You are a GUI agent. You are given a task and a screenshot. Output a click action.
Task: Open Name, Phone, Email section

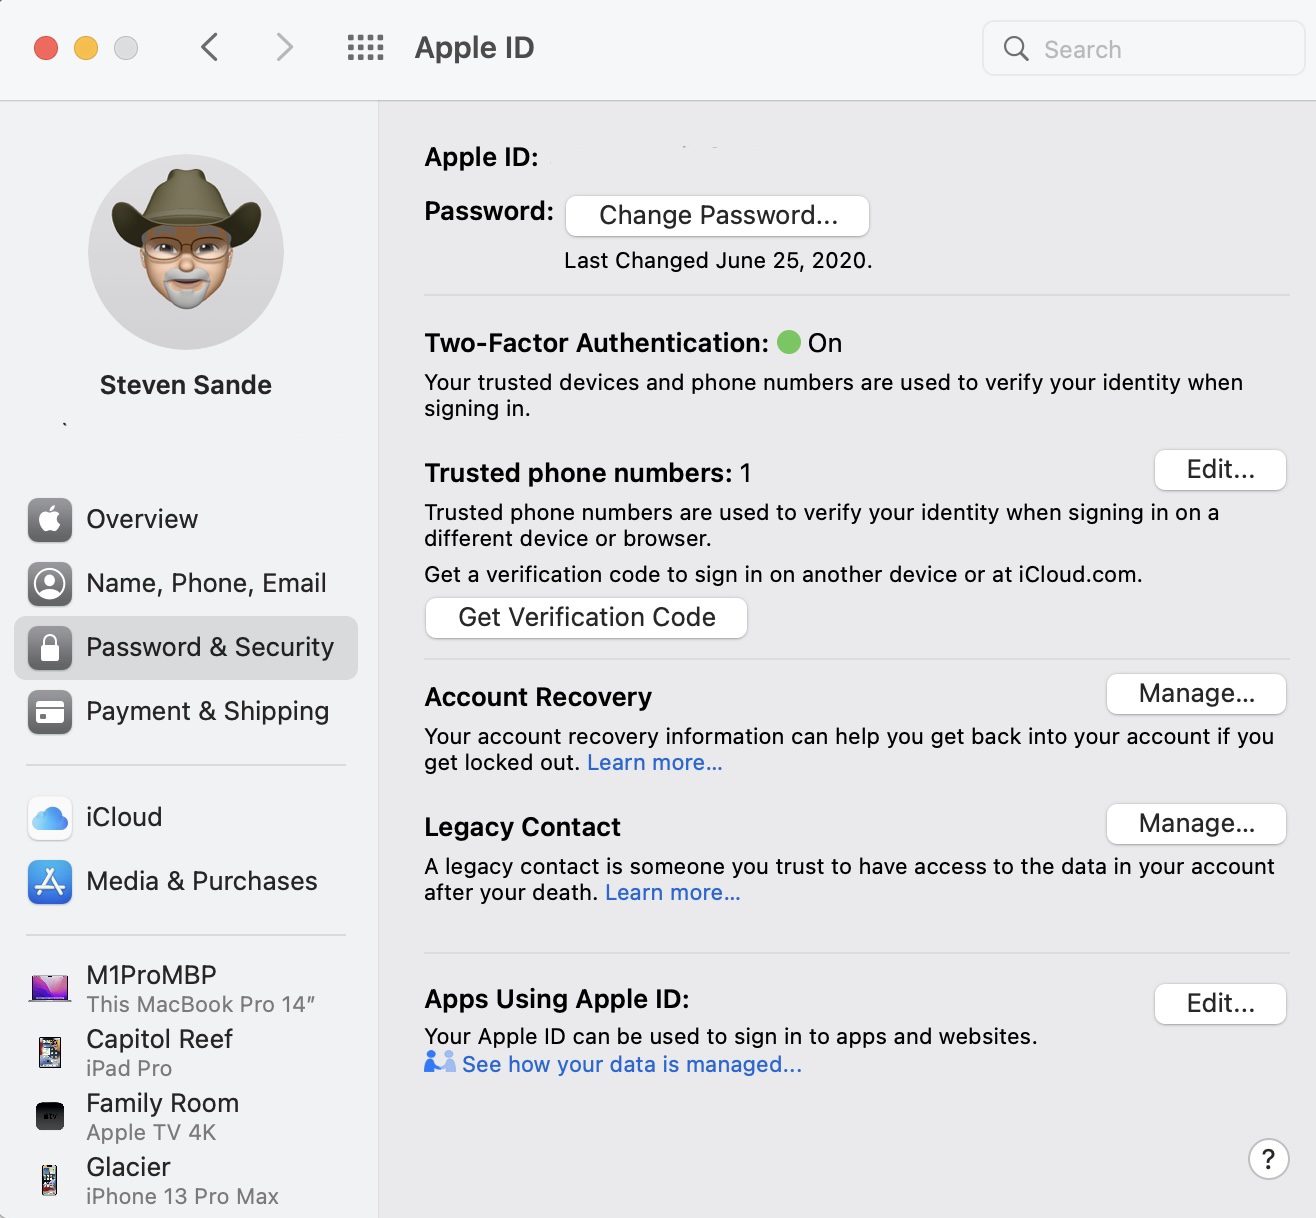(206, 584)
